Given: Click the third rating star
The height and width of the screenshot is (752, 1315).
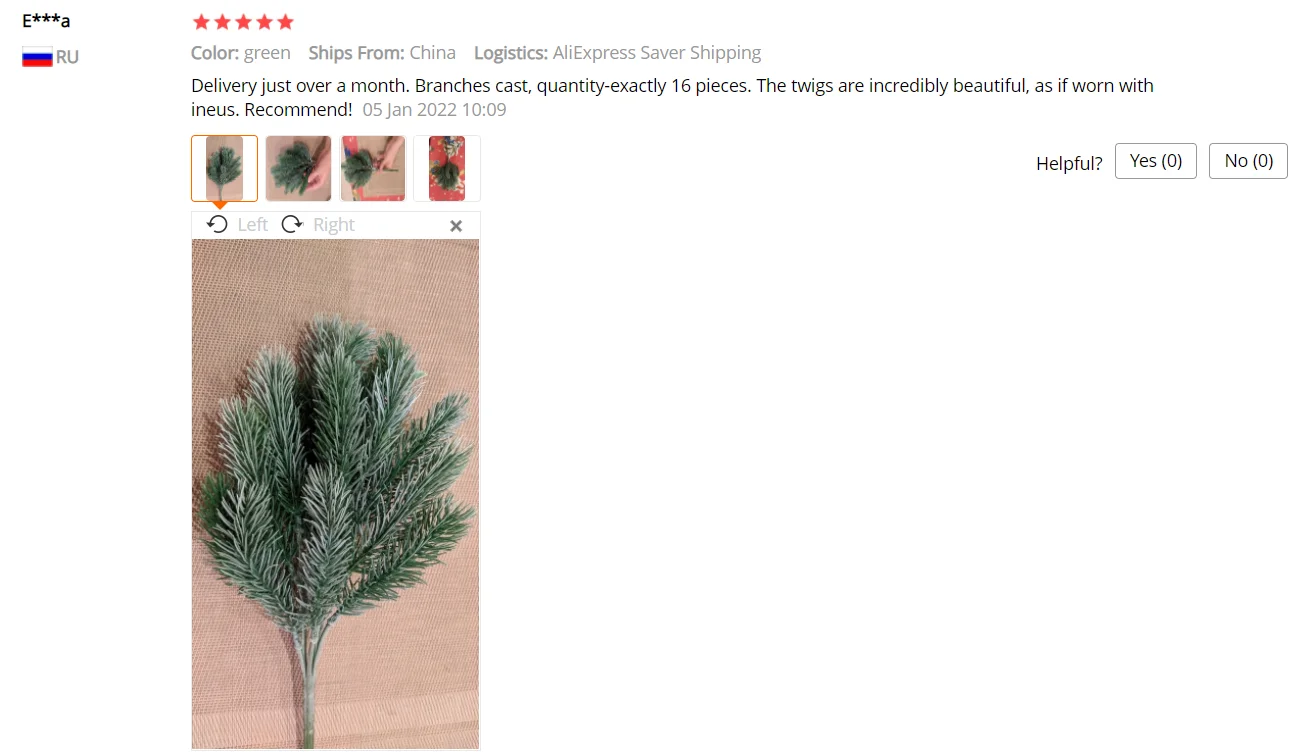Looking at the screenshot, I should point(243,21).
